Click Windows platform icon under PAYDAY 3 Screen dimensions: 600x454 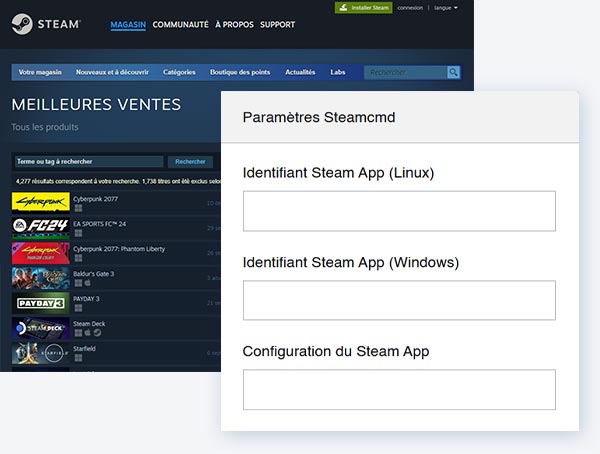click(x=78, y=308)
